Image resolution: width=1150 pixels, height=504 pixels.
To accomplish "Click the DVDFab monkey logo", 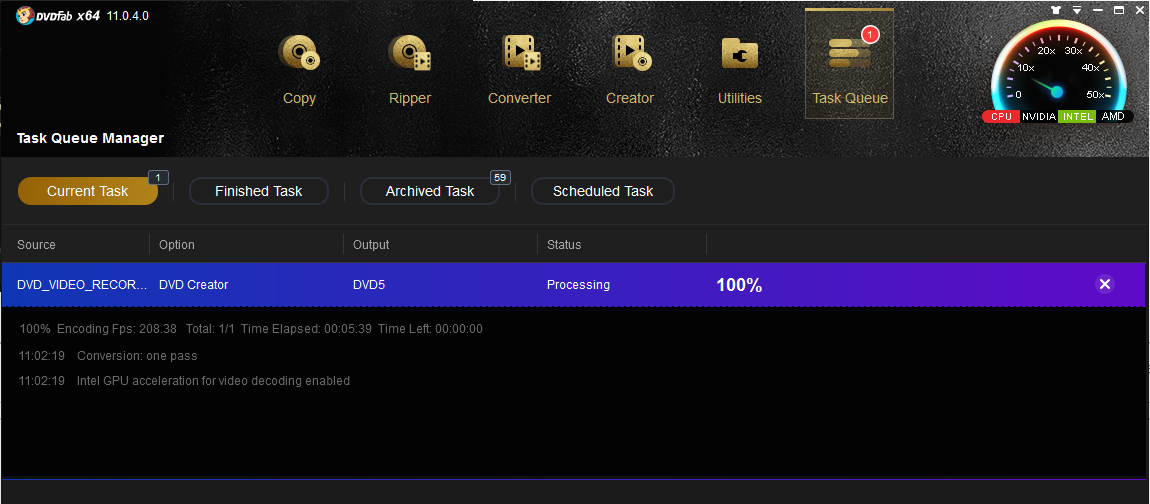I will 25,15.
